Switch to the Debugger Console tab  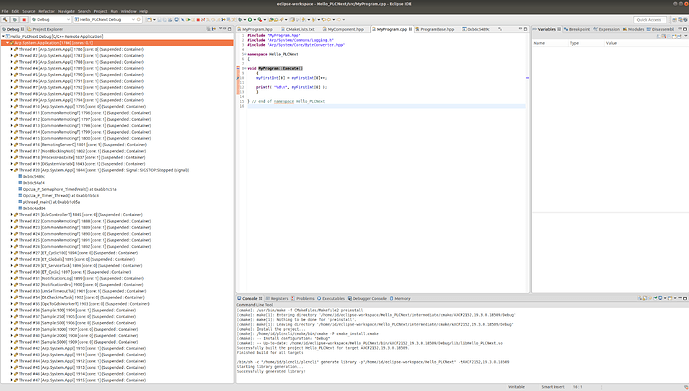coord(367,298)
